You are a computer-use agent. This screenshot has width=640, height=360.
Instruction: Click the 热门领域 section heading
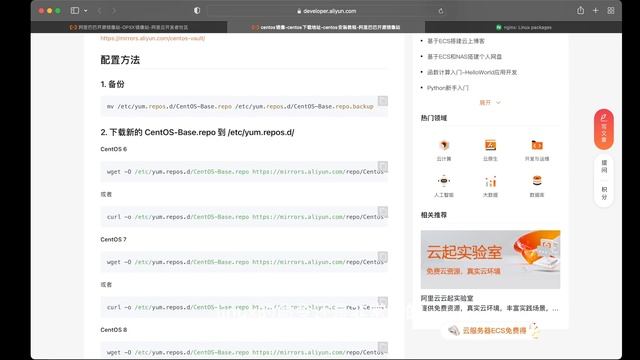pyautogui.click(x=434, y=118)
